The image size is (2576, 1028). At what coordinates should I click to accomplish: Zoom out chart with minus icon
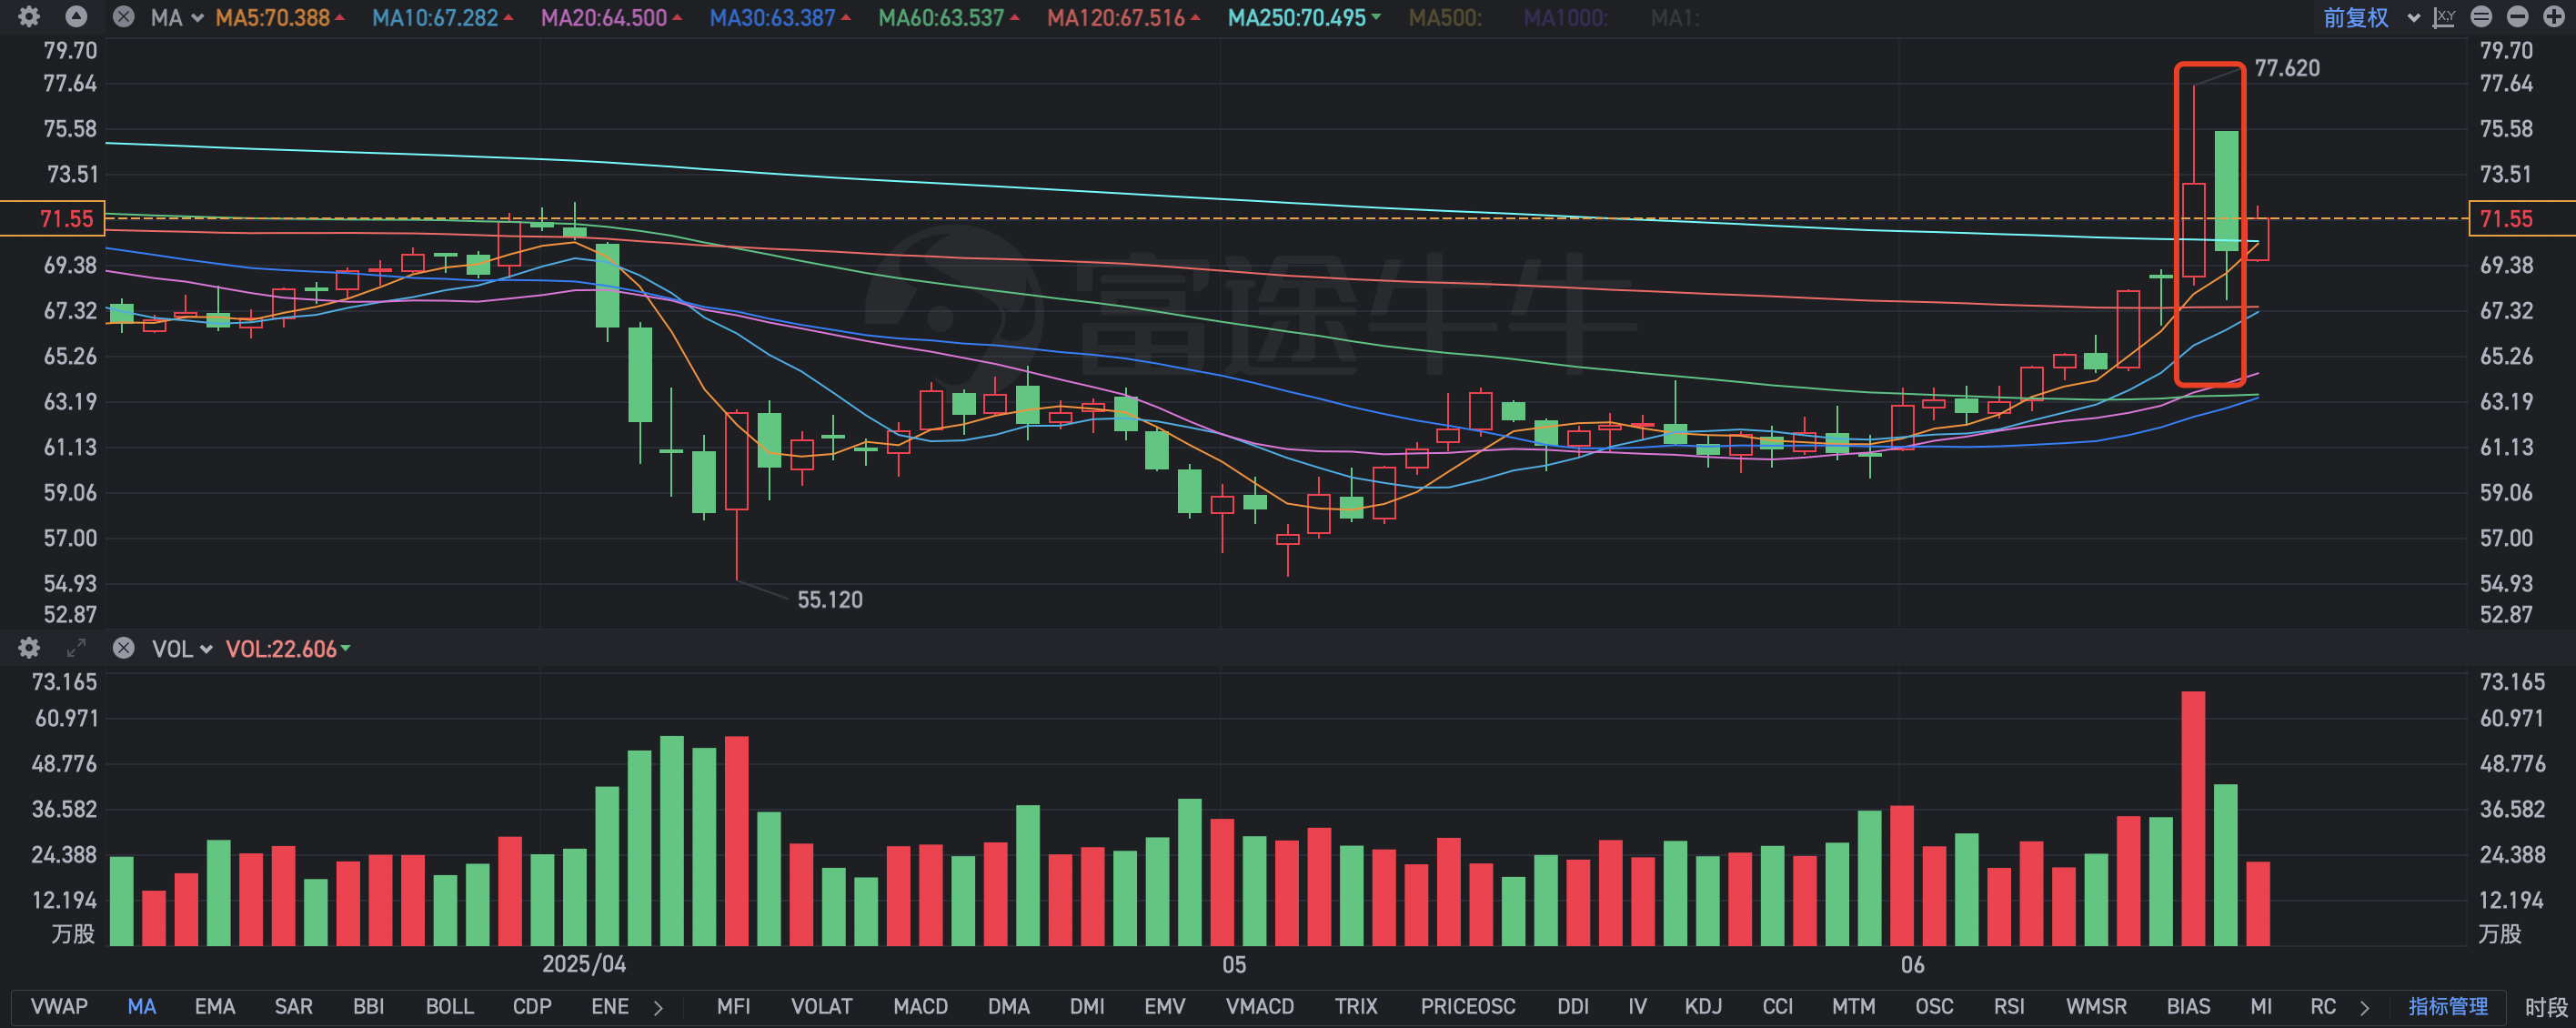tap(2517, 17)
